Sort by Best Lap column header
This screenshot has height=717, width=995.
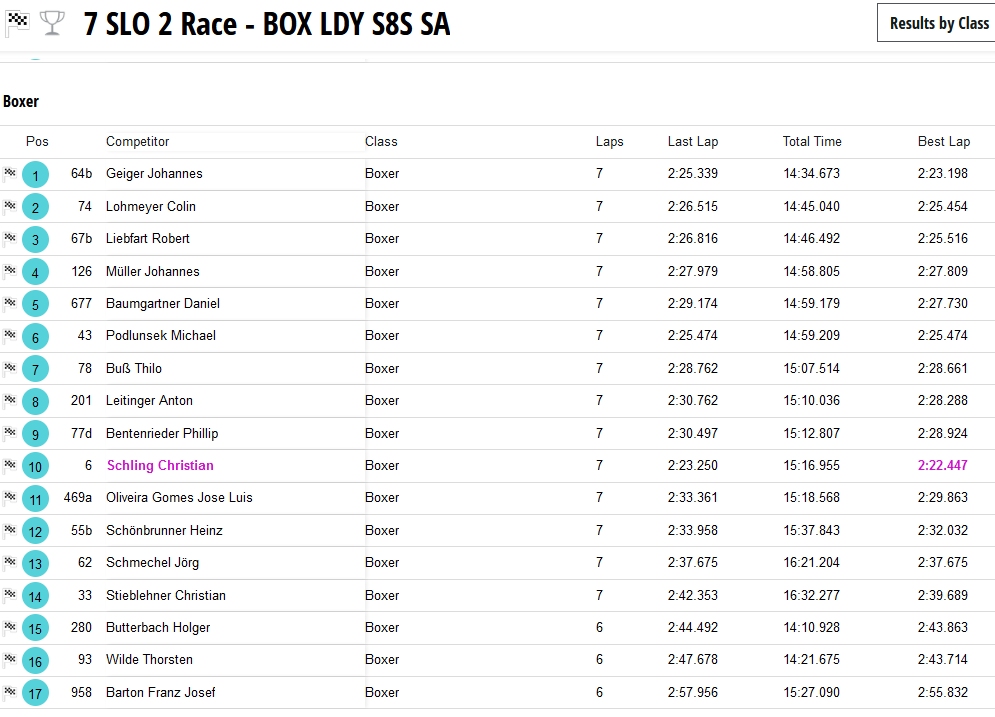[x=943, y=141]
